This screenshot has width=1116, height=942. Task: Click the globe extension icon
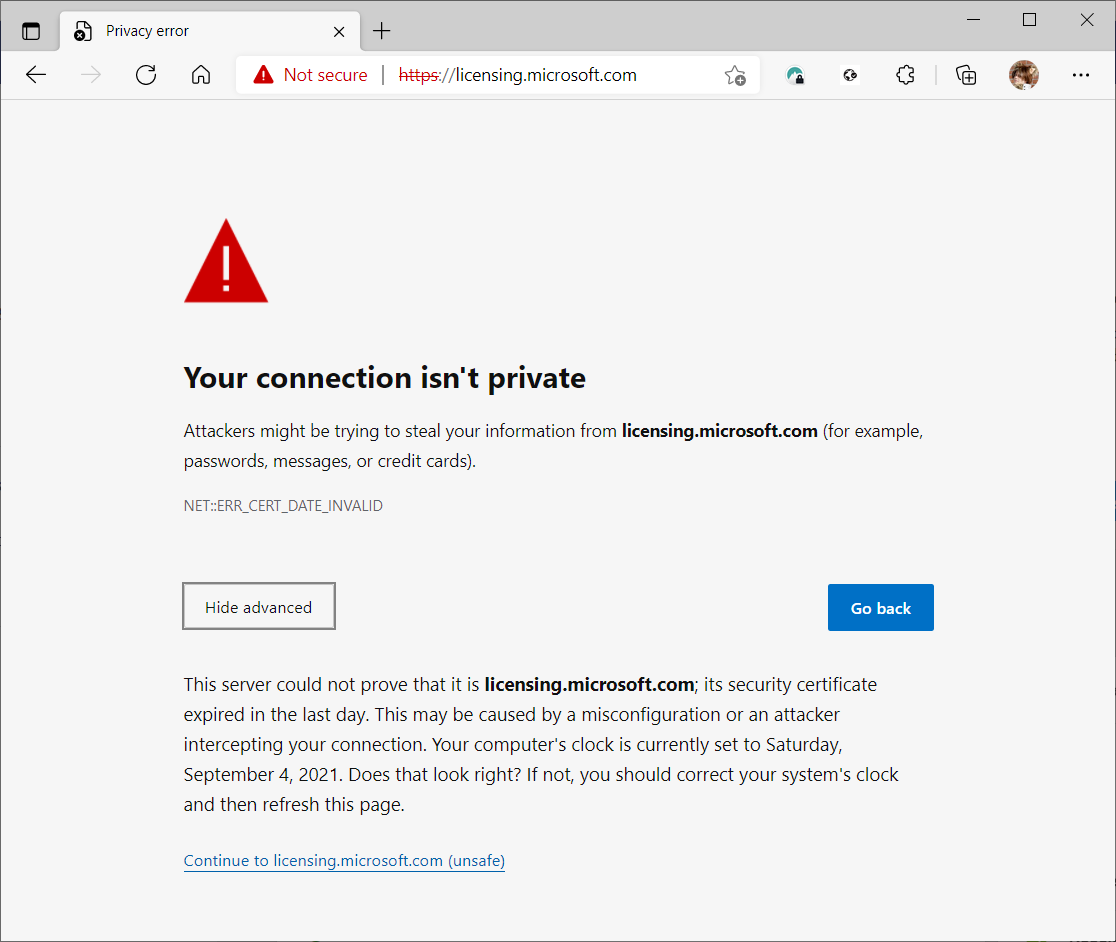point(850,75)
